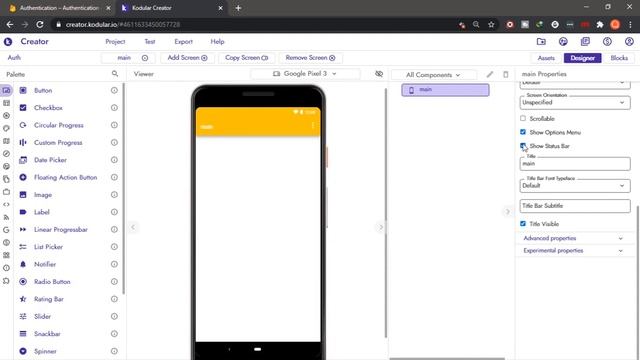Select the Label component in palette

42,212
